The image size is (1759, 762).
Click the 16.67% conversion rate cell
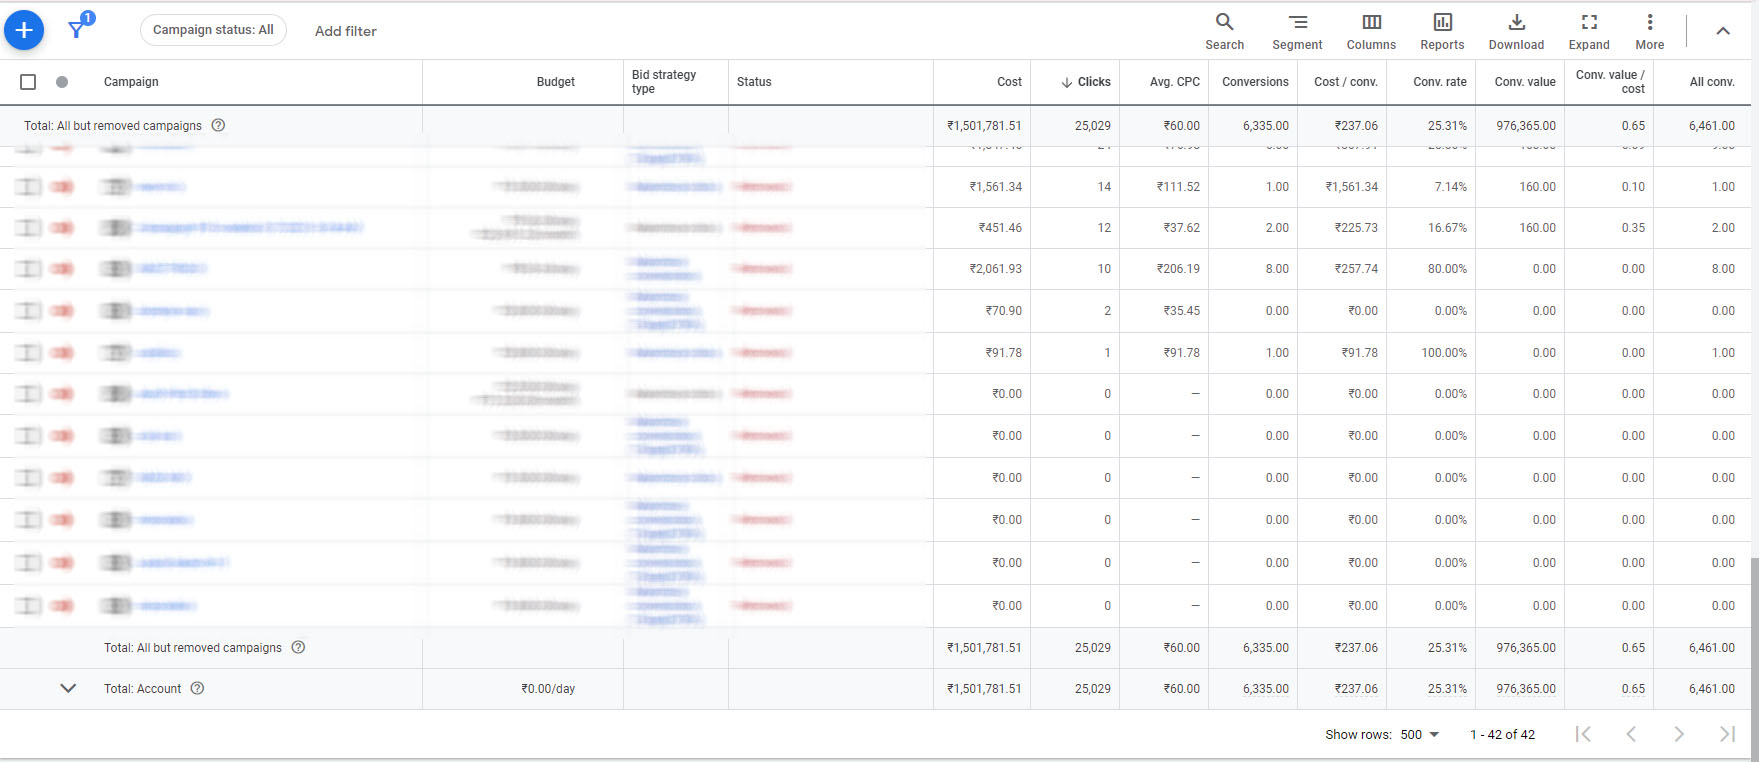point(1447,228)
